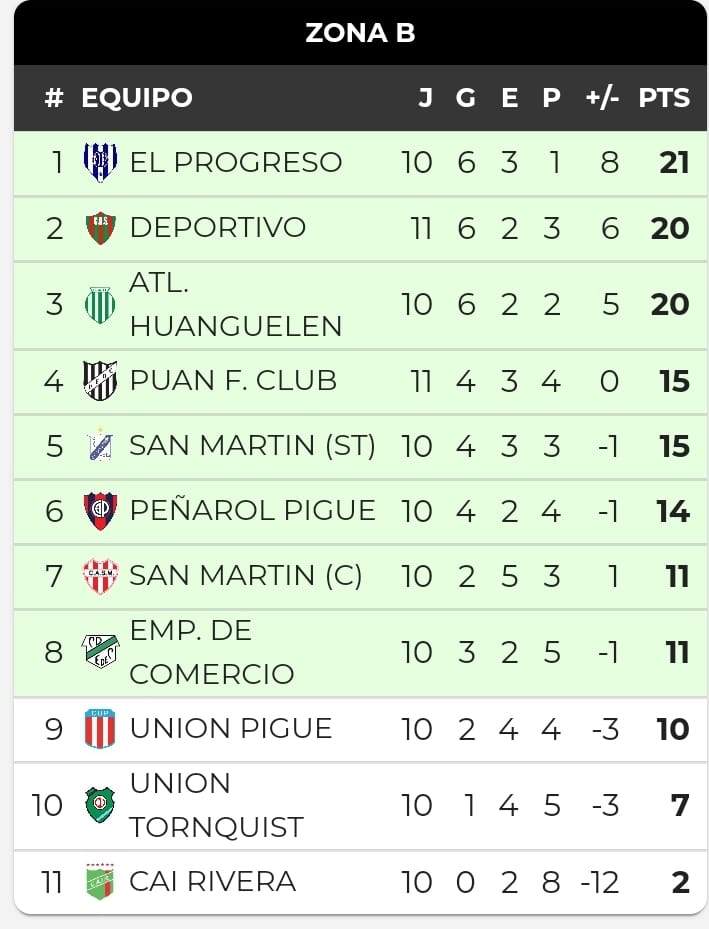Click the San Martin (C) crest
The image size is (709, 929).
click(100, 575)
